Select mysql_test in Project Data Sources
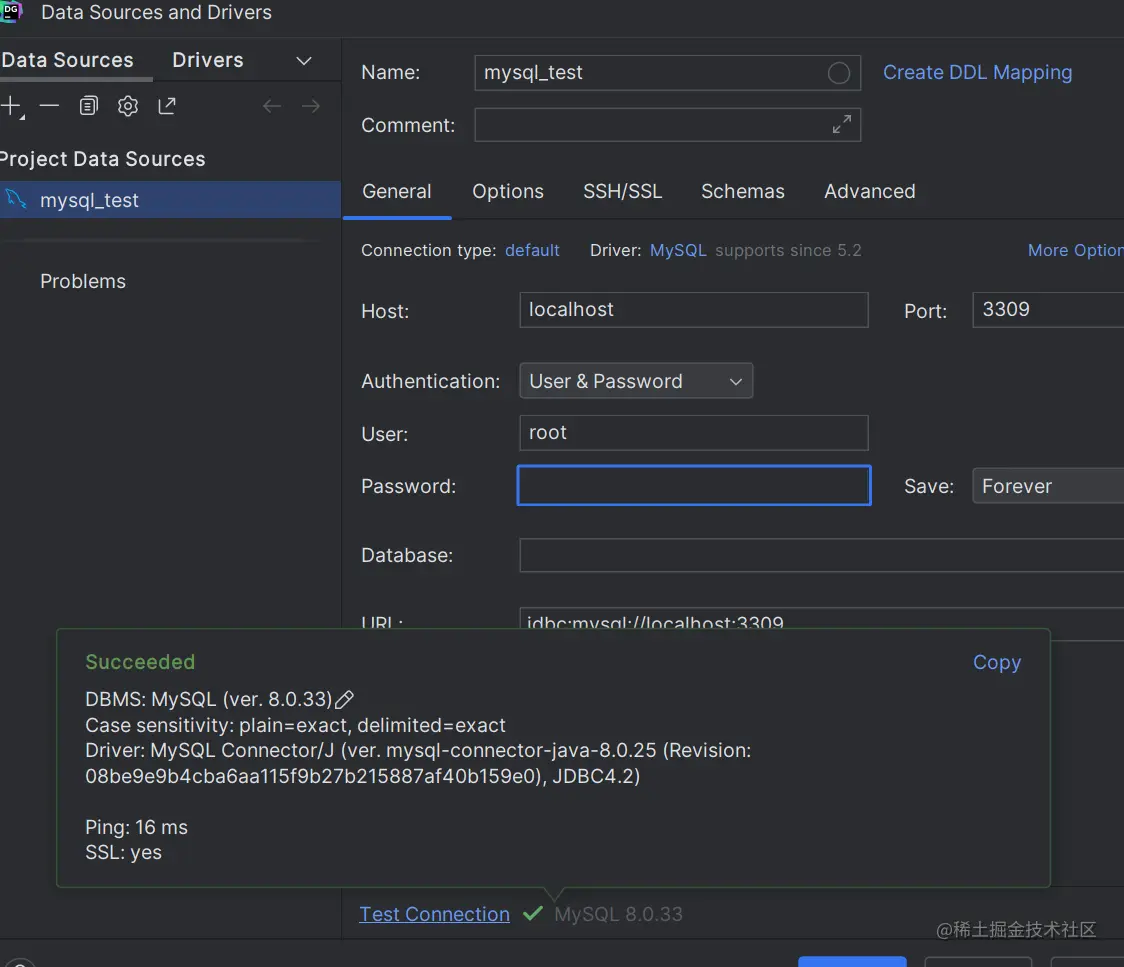Viewport: 1124px width, 967px height. (170, 200)
